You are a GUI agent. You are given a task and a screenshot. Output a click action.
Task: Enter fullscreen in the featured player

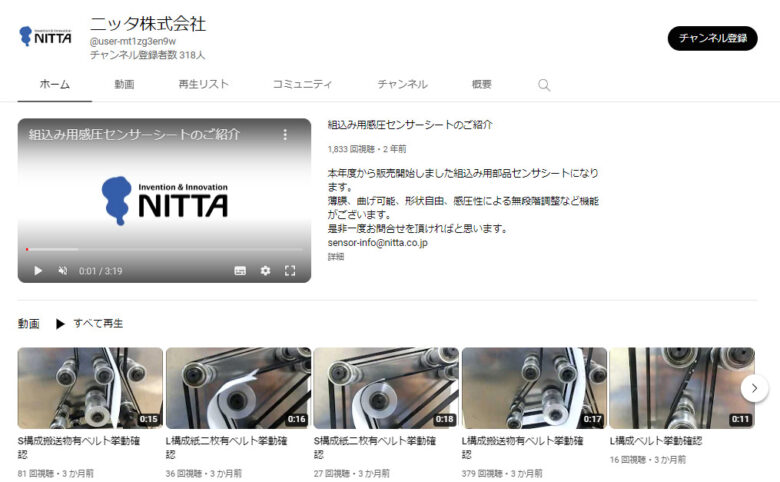tap(290, 271)
